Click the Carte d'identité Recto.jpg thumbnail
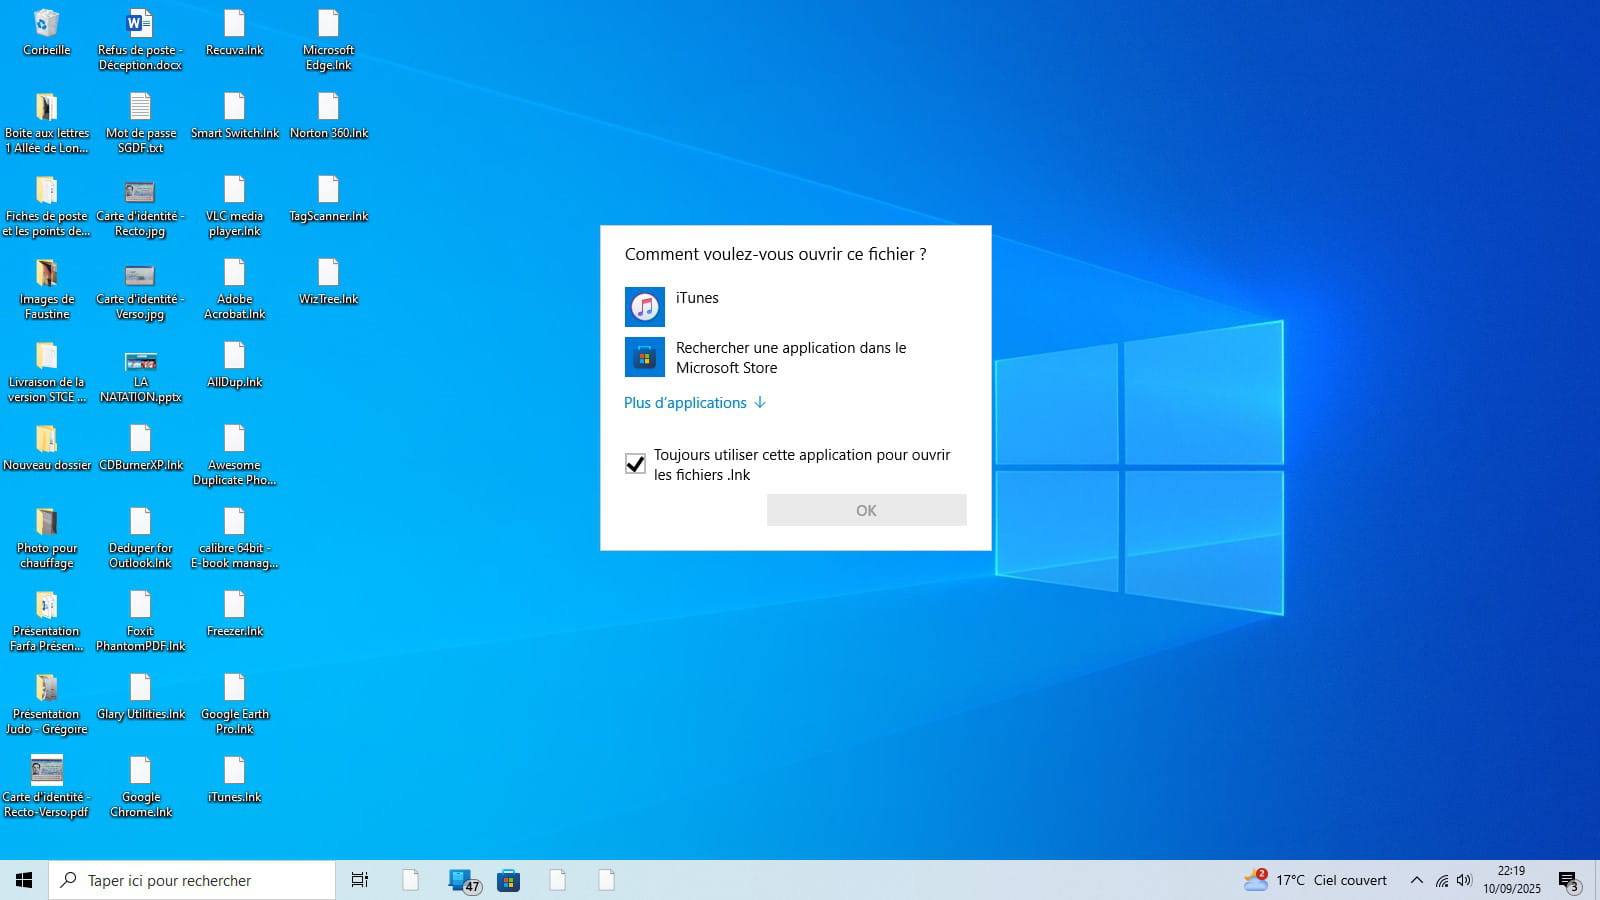This screenshot has height=900, width=1600. (140, 192)
